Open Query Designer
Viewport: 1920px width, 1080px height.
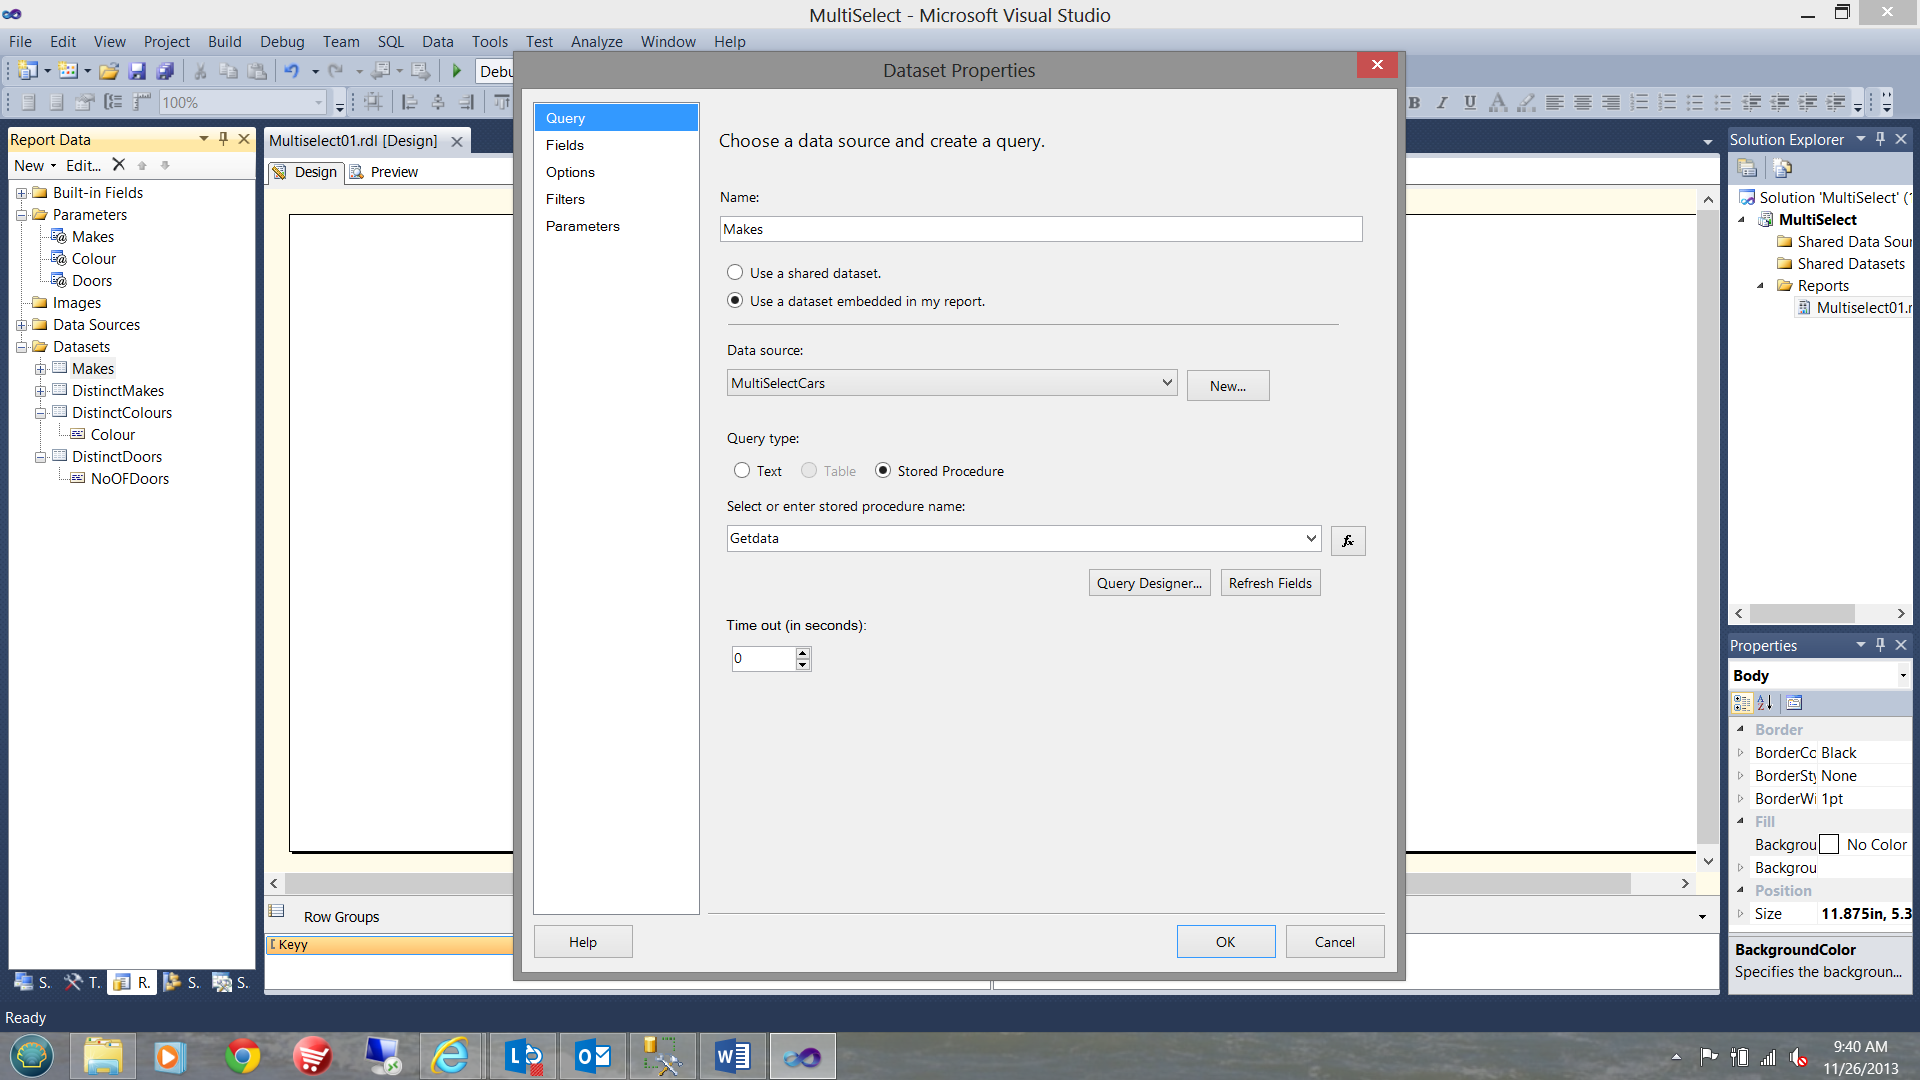(x=1149, y=583)
